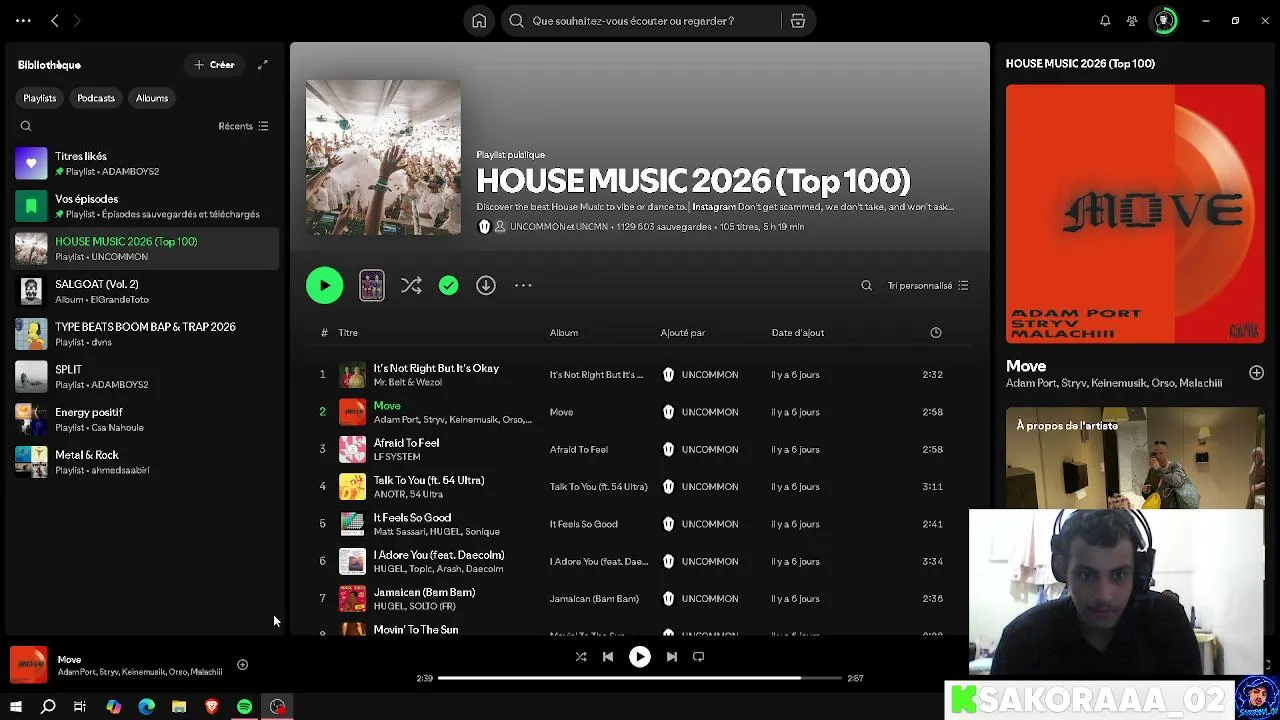This screenshot has height=720, width=1280.
Task: Open UNCOMMON profile in Afraid To Feel row
Action: coord(710,450)
